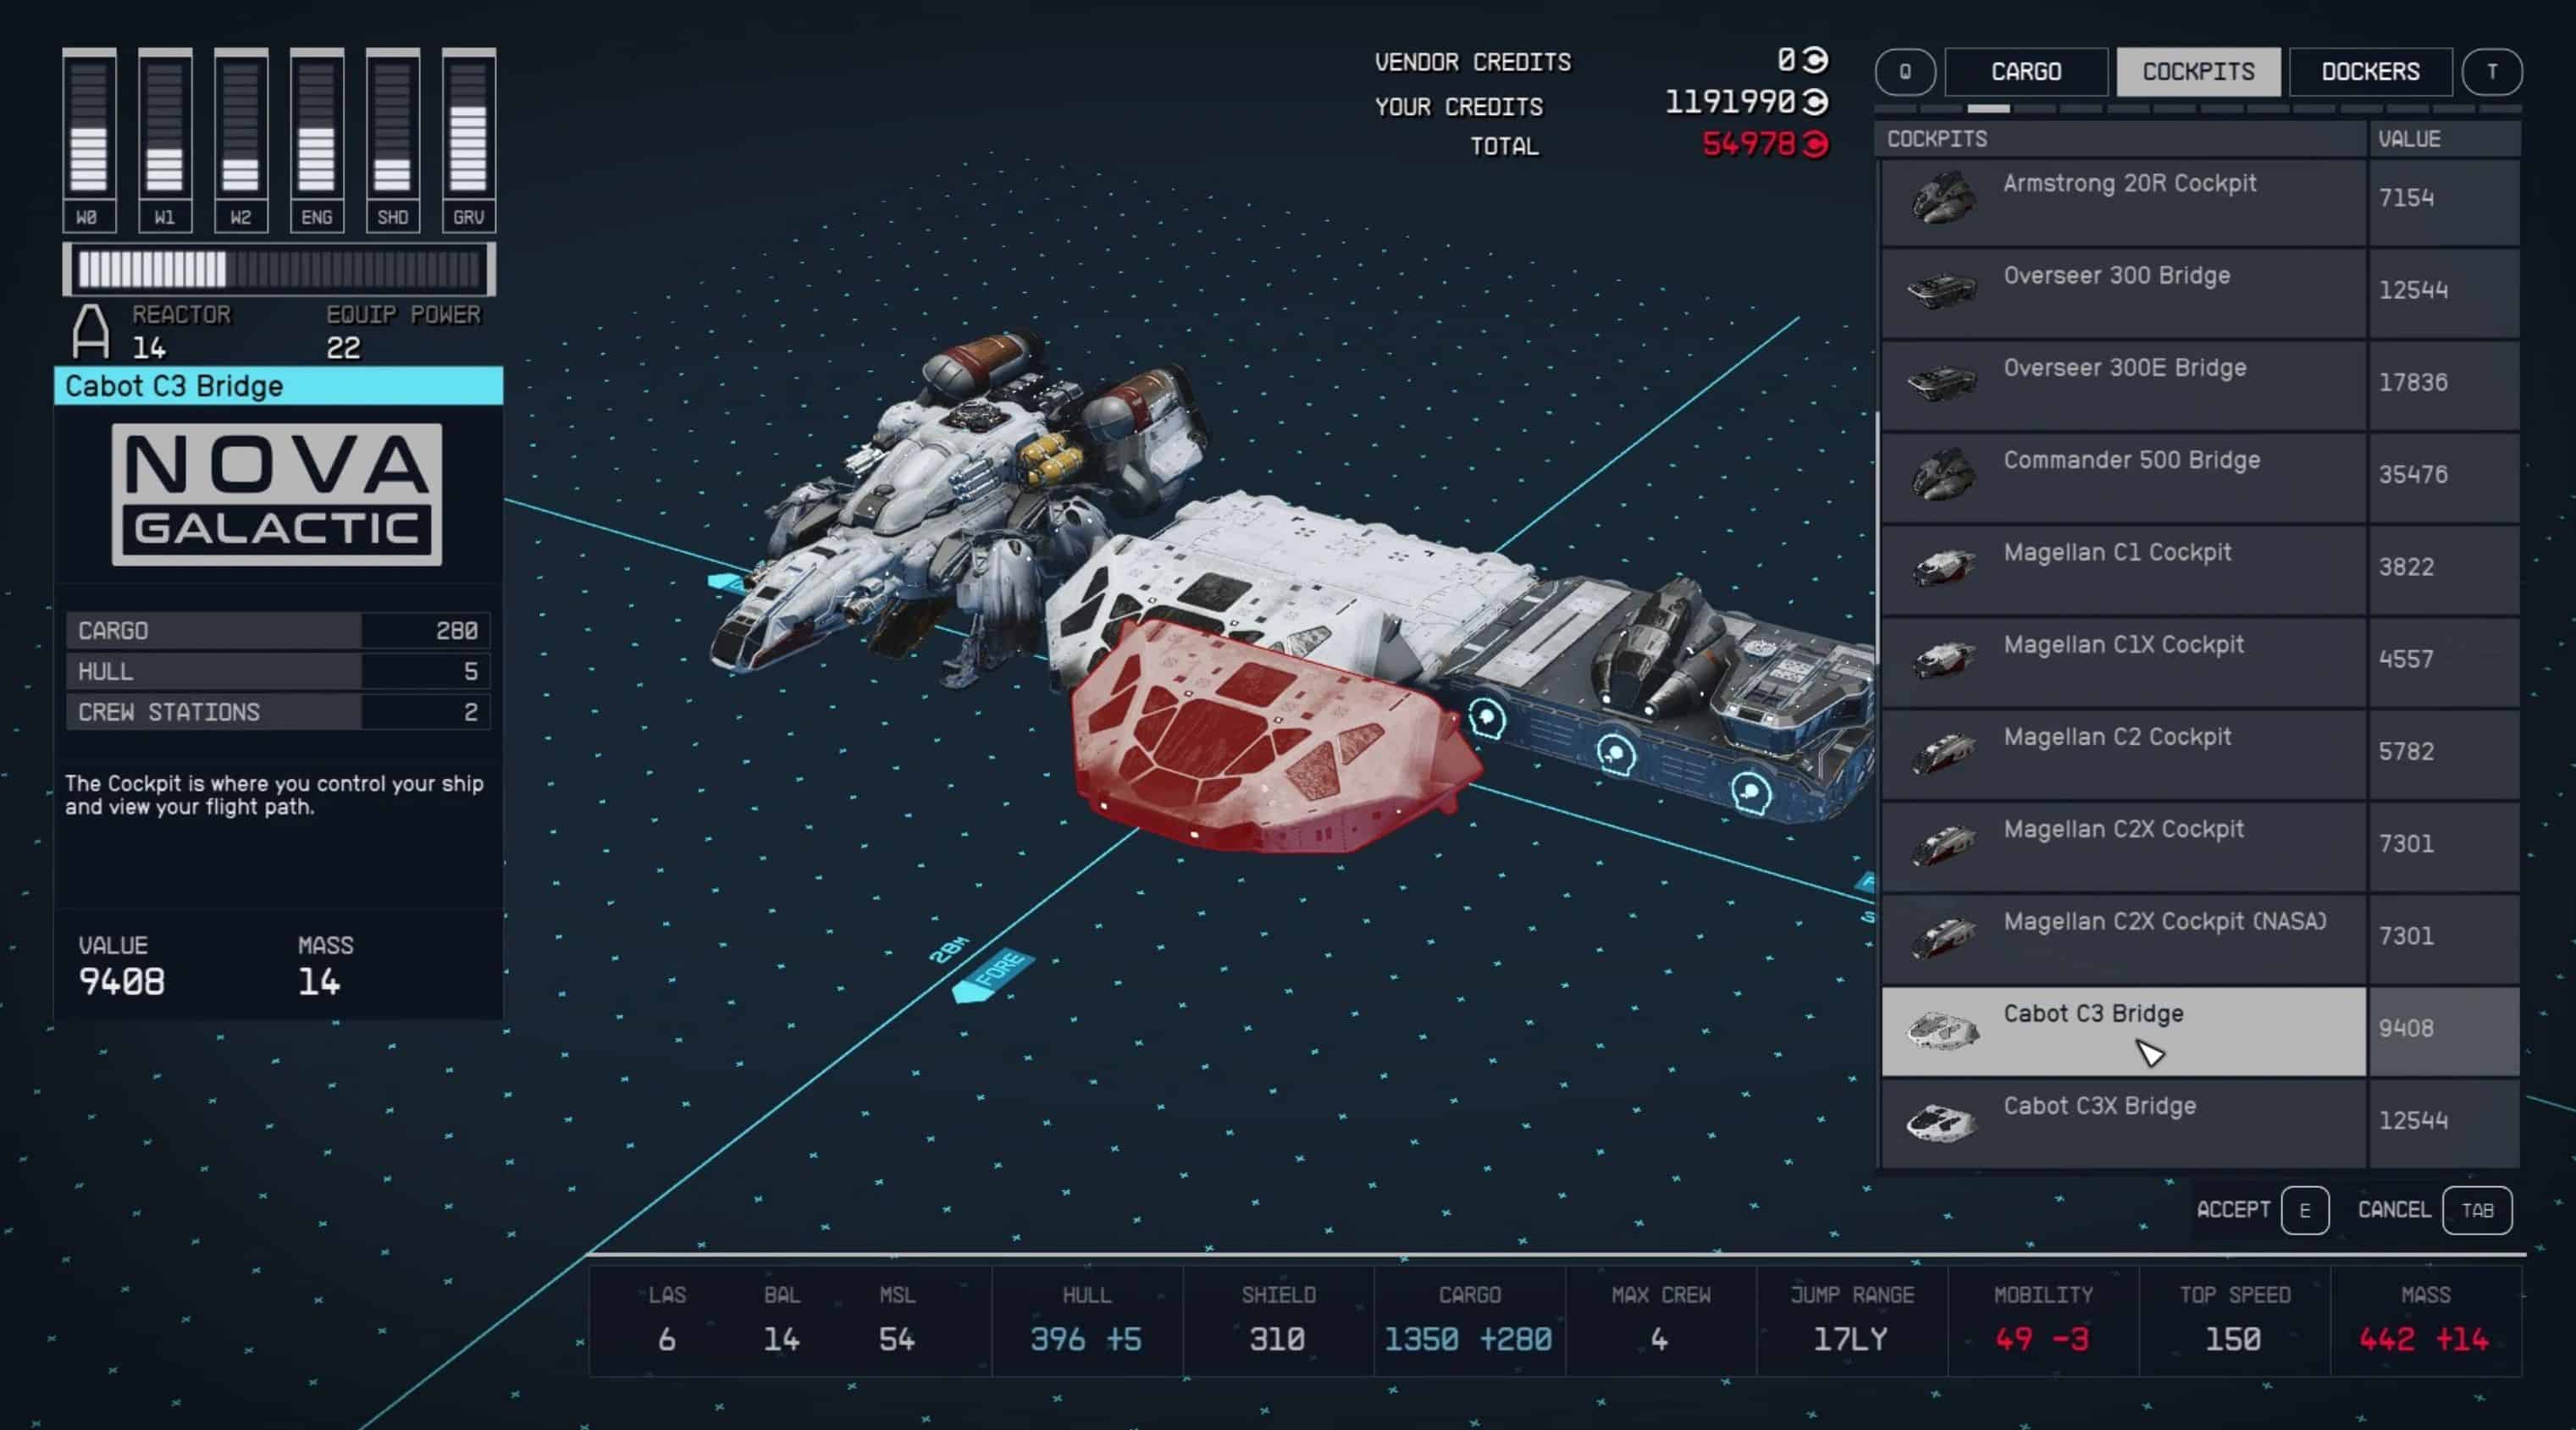The width and height of the screenshot is (2576, 1430).
Task: Click the FORE direction marker
Action: point(994,974)
